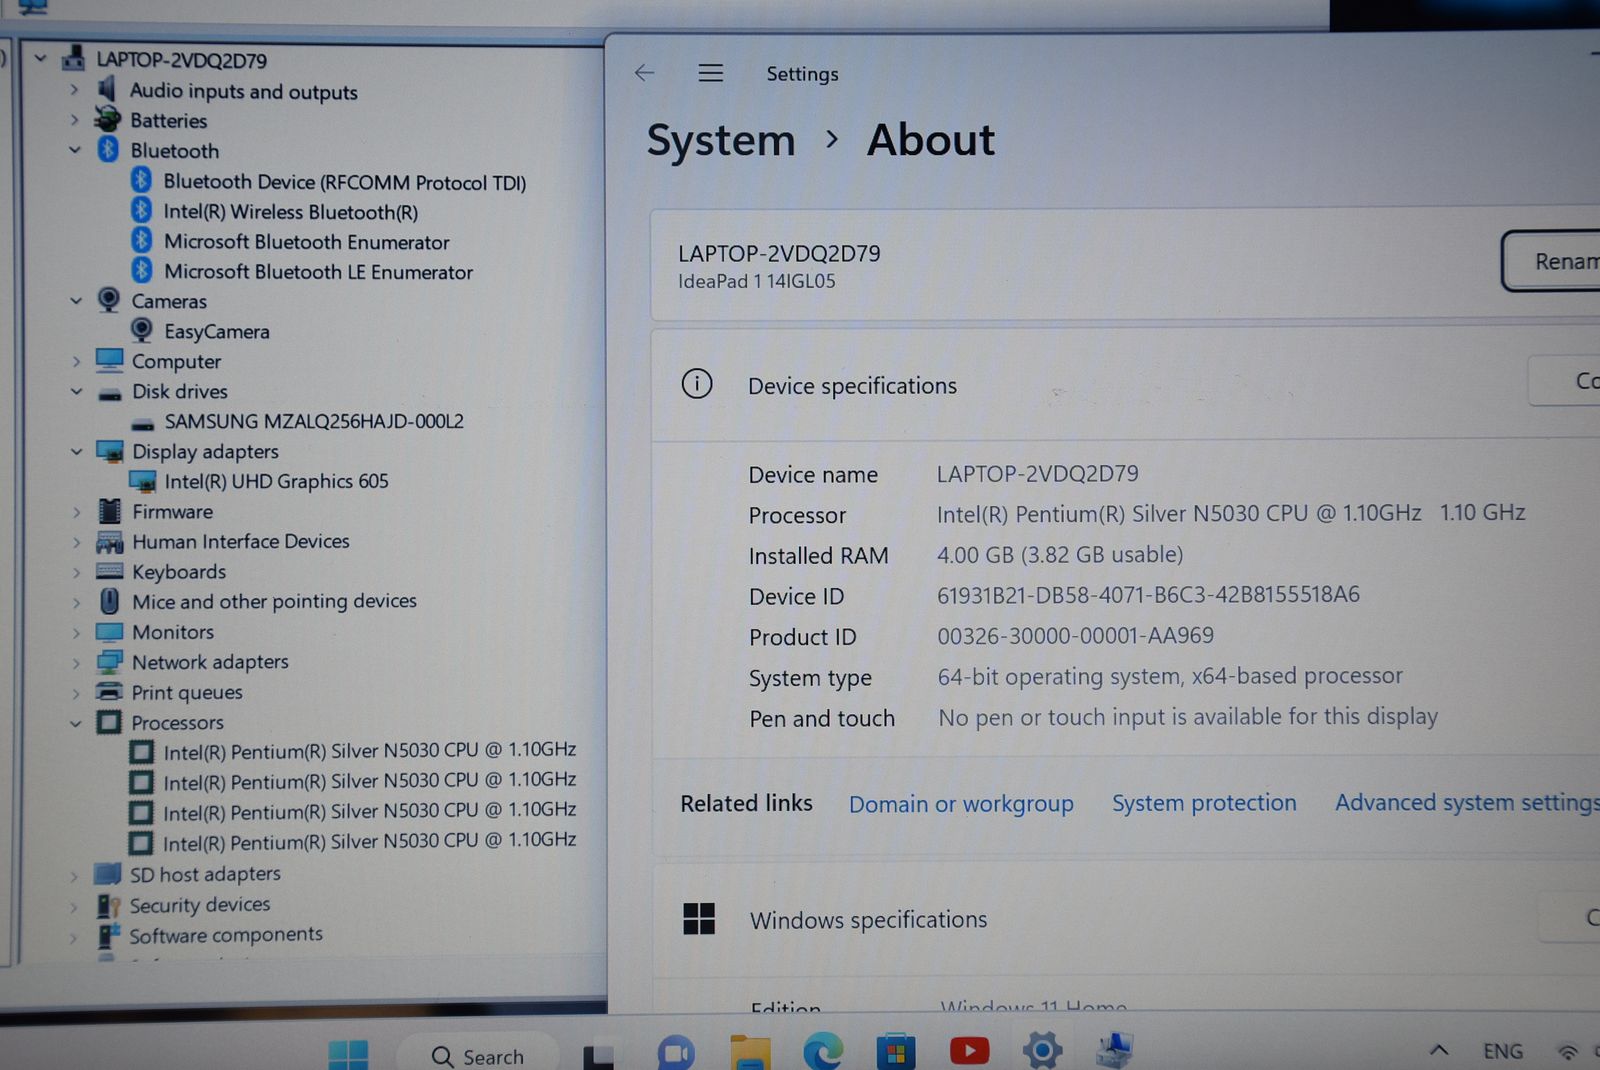Click the Windows Start button

point(348,1054)
